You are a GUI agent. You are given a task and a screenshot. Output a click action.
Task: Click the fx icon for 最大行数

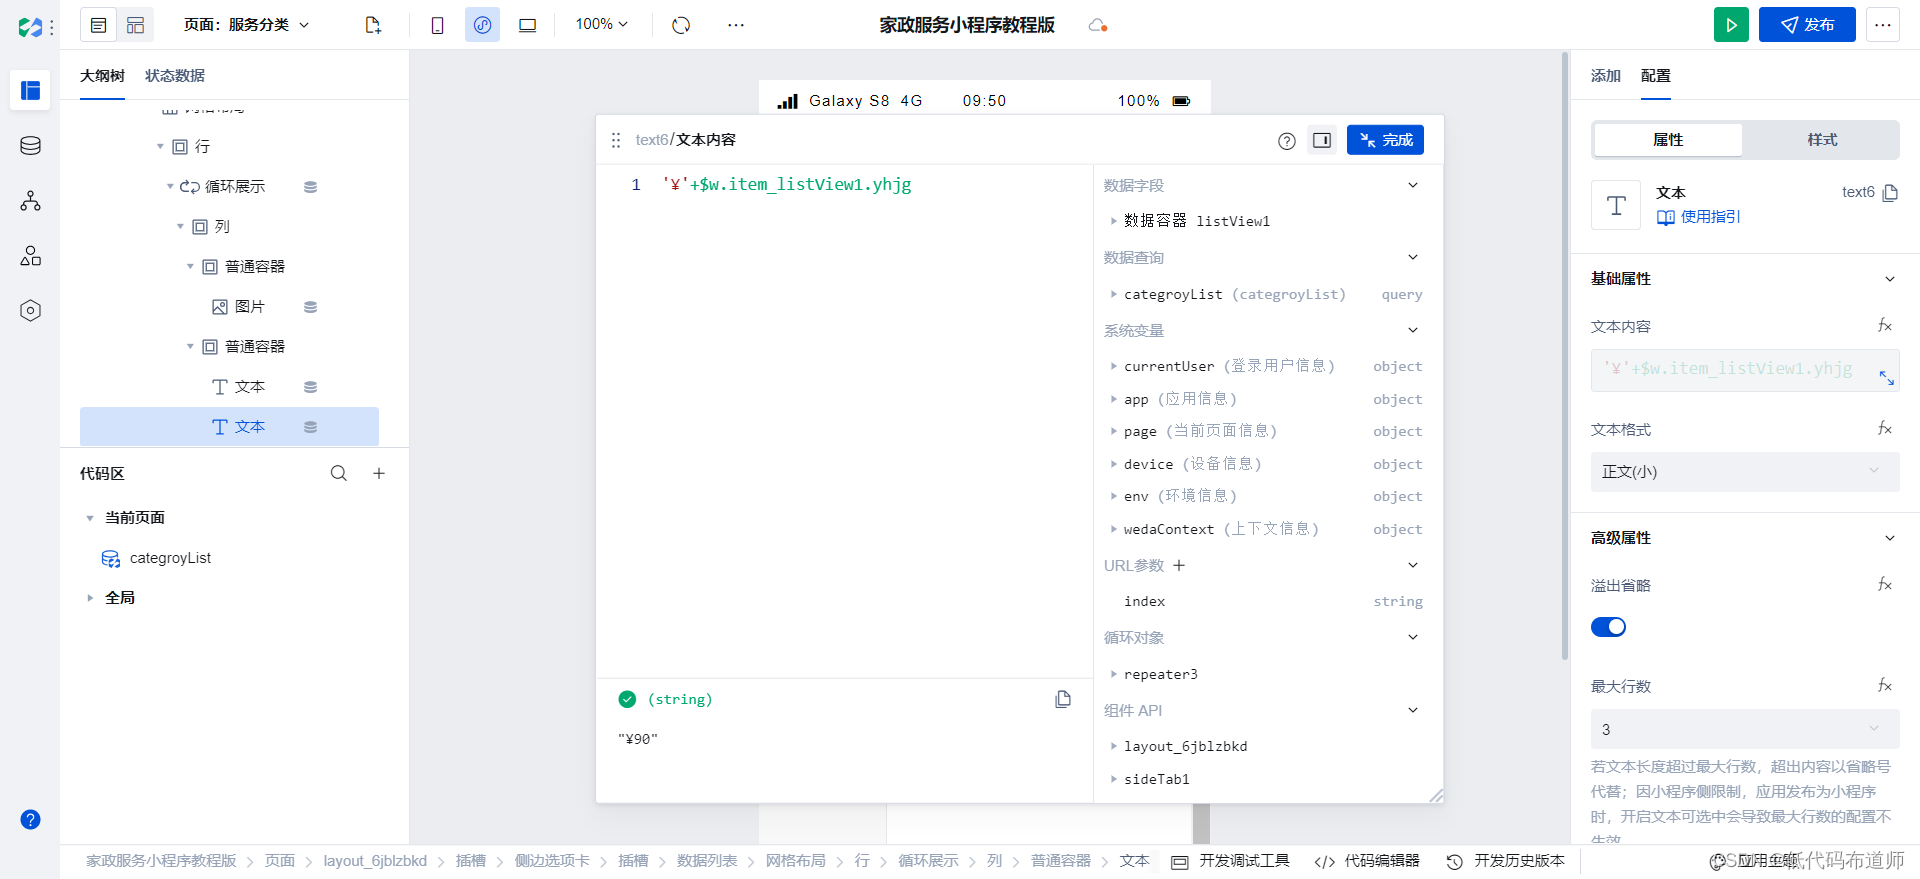pos(1884,686)
